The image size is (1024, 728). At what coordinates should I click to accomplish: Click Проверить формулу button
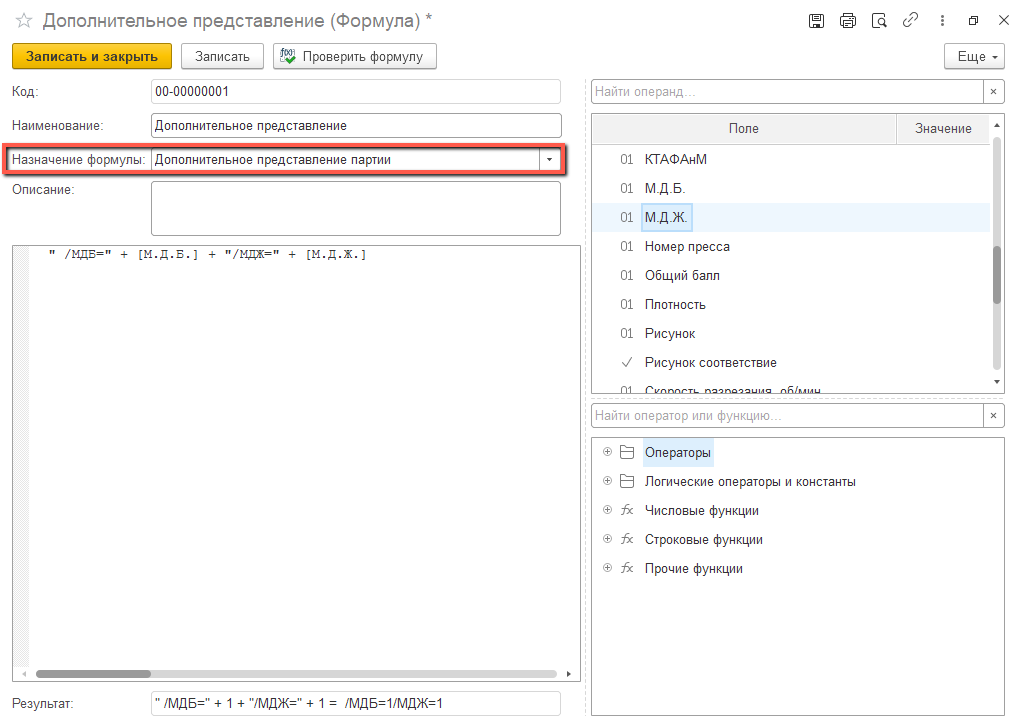point(355,57)
